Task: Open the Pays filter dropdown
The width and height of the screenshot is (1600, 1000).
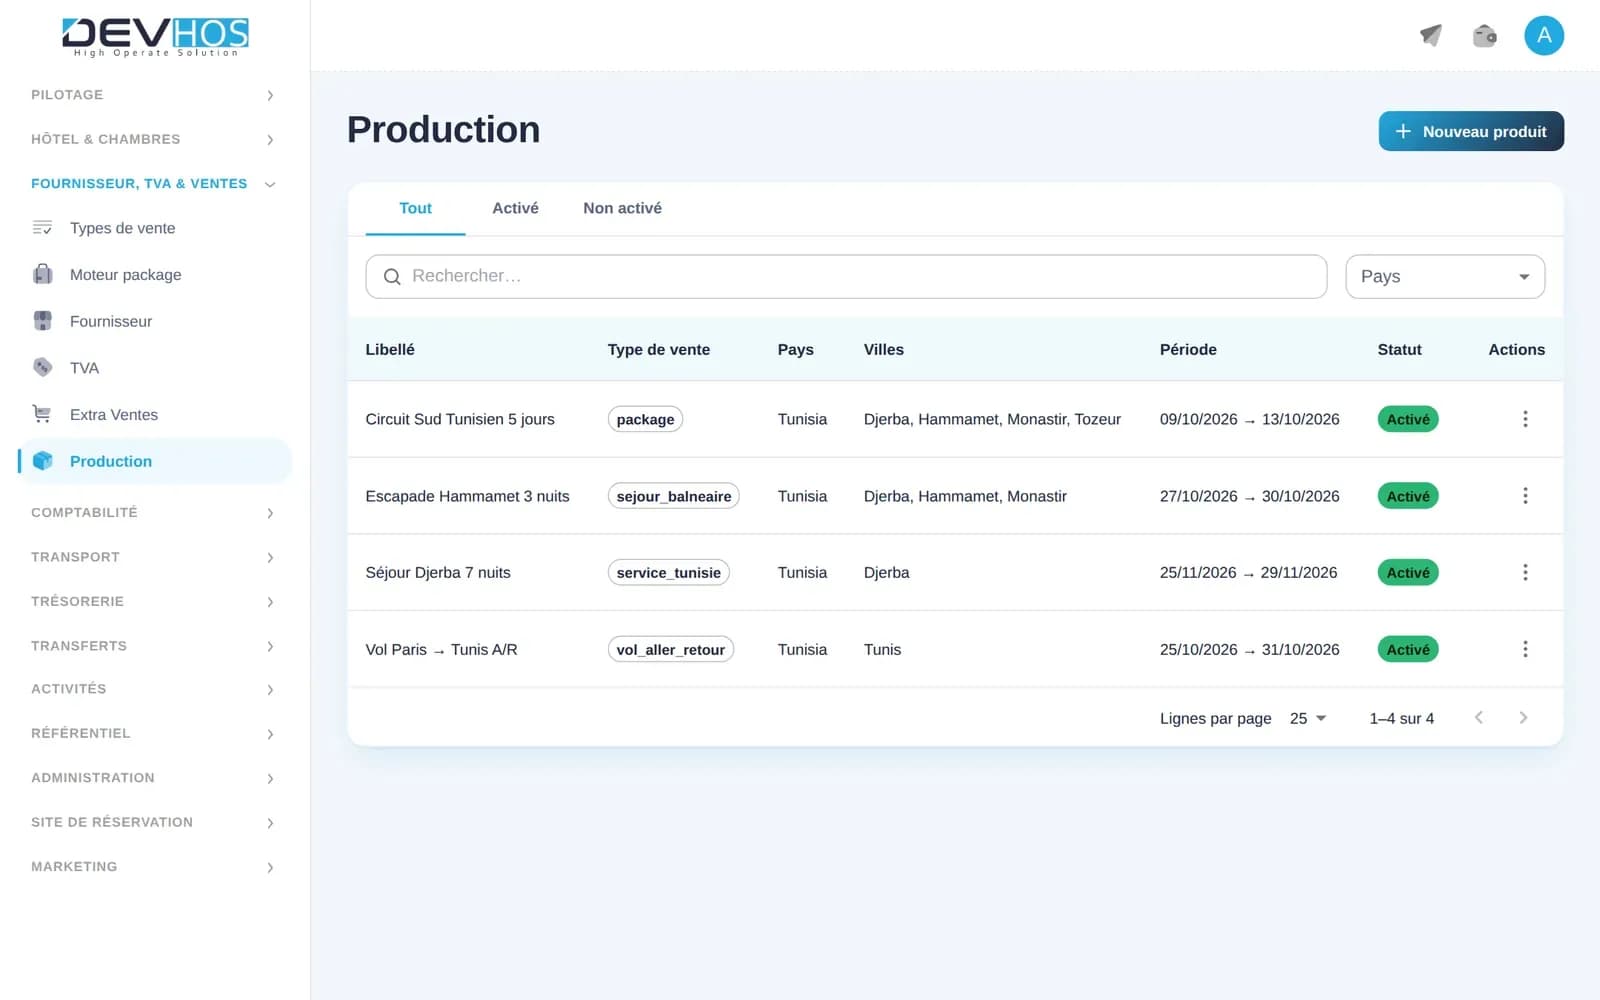Action: (x=1445, y=276)
